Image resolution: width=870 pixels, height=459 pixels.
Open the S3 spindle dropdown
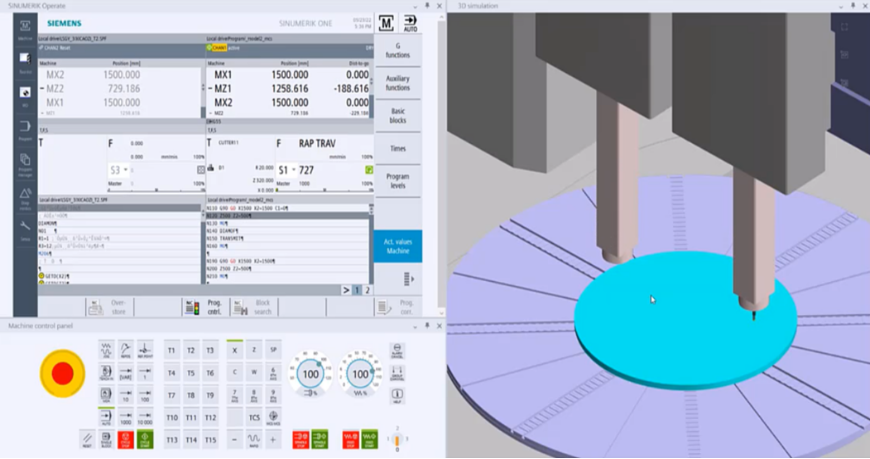pyautogui.click(x=119, y=170)
